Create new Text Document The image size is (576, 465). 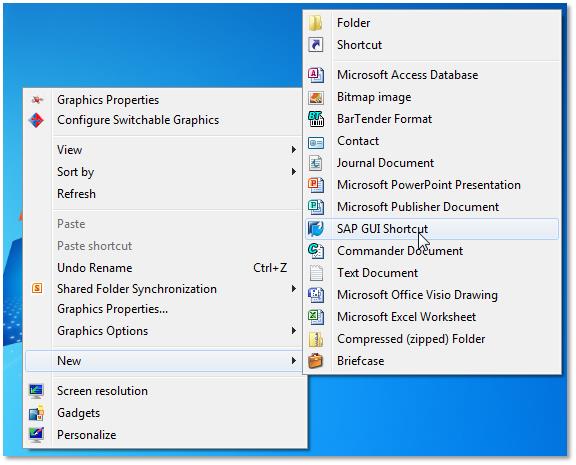tap(377, 273)
